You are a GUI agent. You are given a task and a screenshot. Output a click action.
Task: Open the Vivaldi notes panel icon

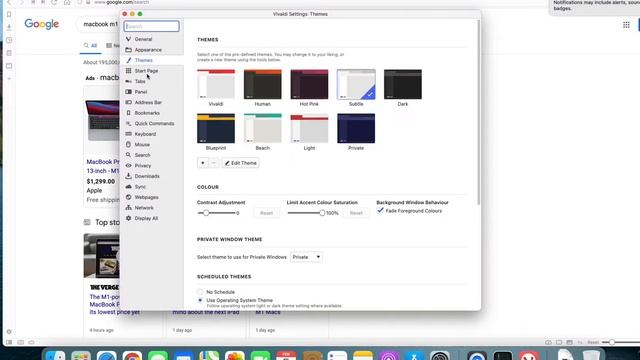tap(9, 53)
